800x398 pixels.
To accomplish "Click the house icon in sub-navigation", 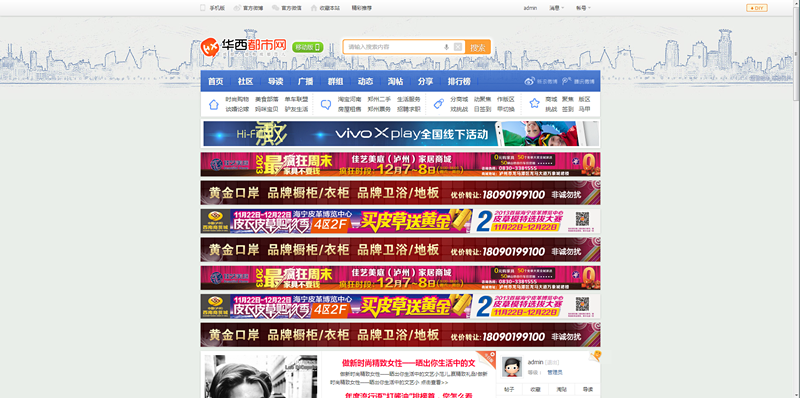I will tap(214, 104).
